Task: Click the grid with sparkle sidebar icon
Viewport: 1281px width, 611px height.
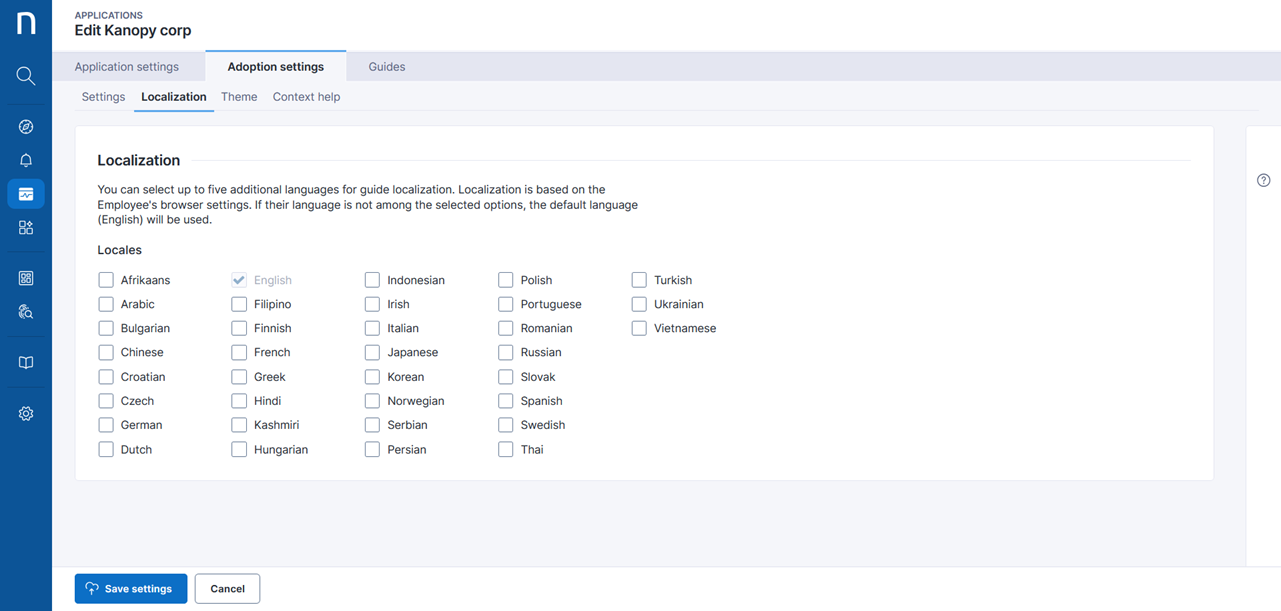Action: tap(26, 228)
